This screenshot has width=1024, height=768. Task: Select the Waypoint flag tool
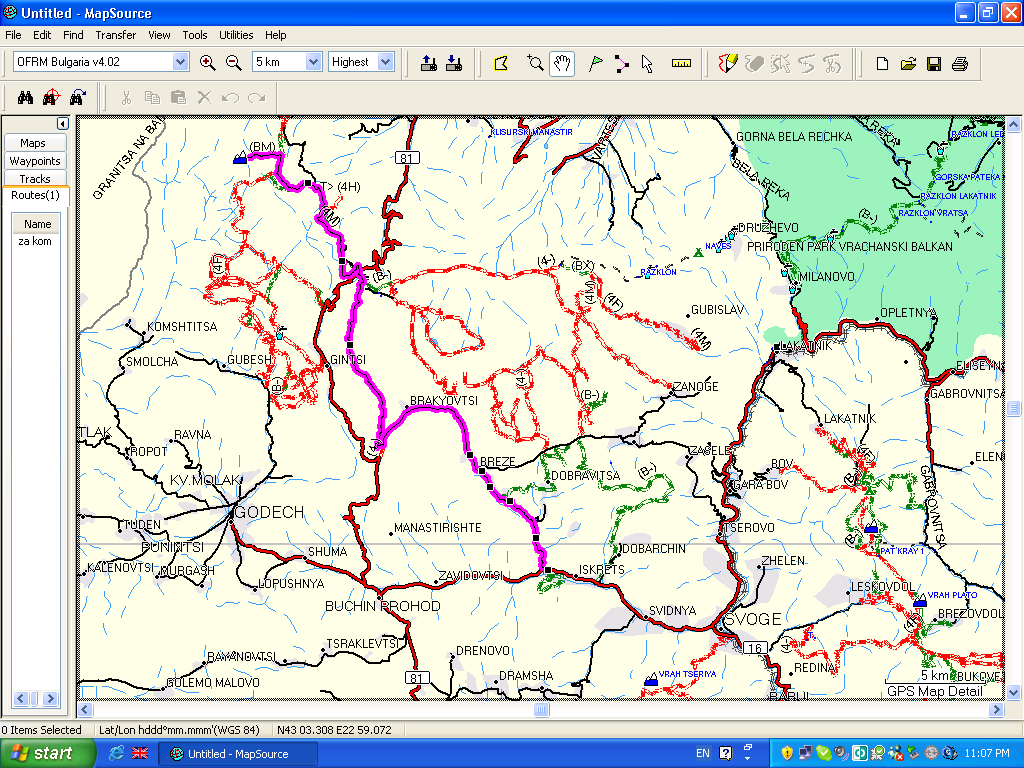coord(595,63)
